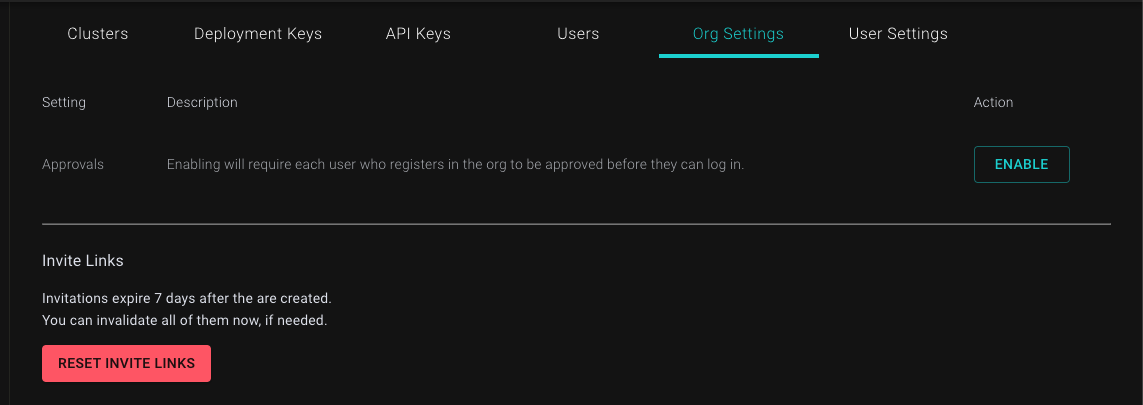
Task: Open the Clusters tab
Action: click(98, 34)
